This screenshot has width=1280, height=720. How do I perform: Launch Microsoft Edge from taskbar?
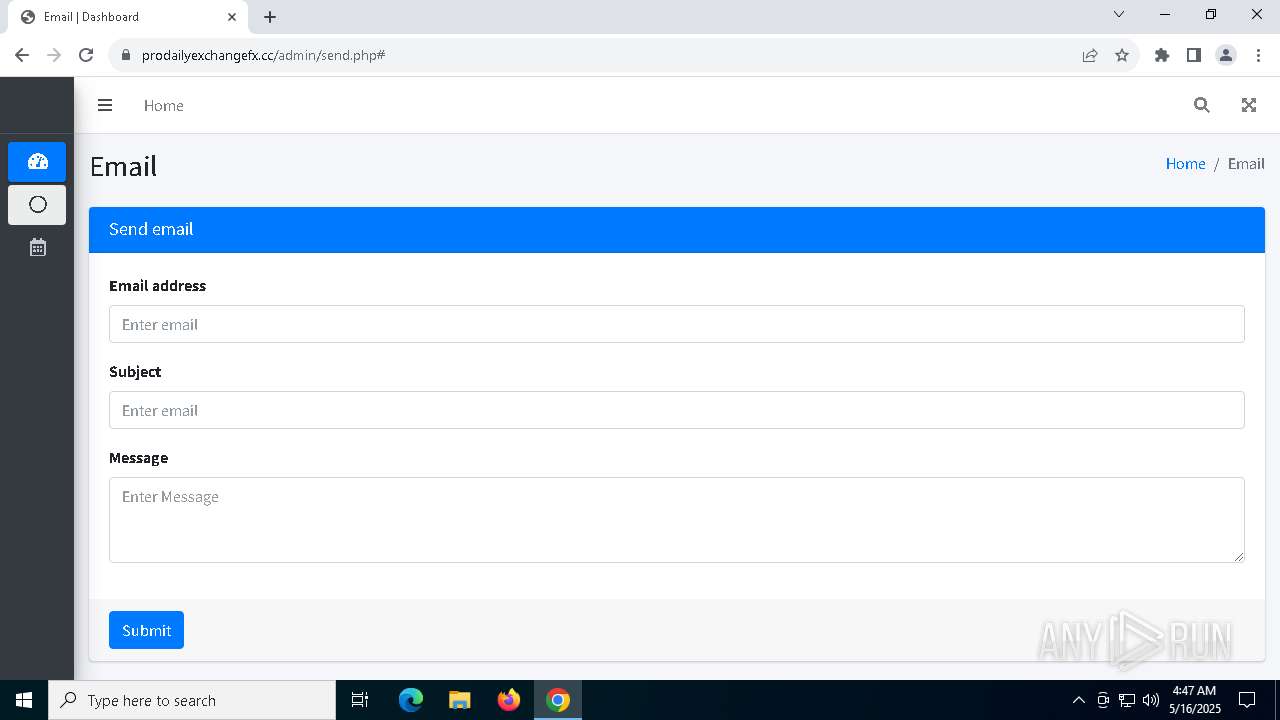click(411, 700)
